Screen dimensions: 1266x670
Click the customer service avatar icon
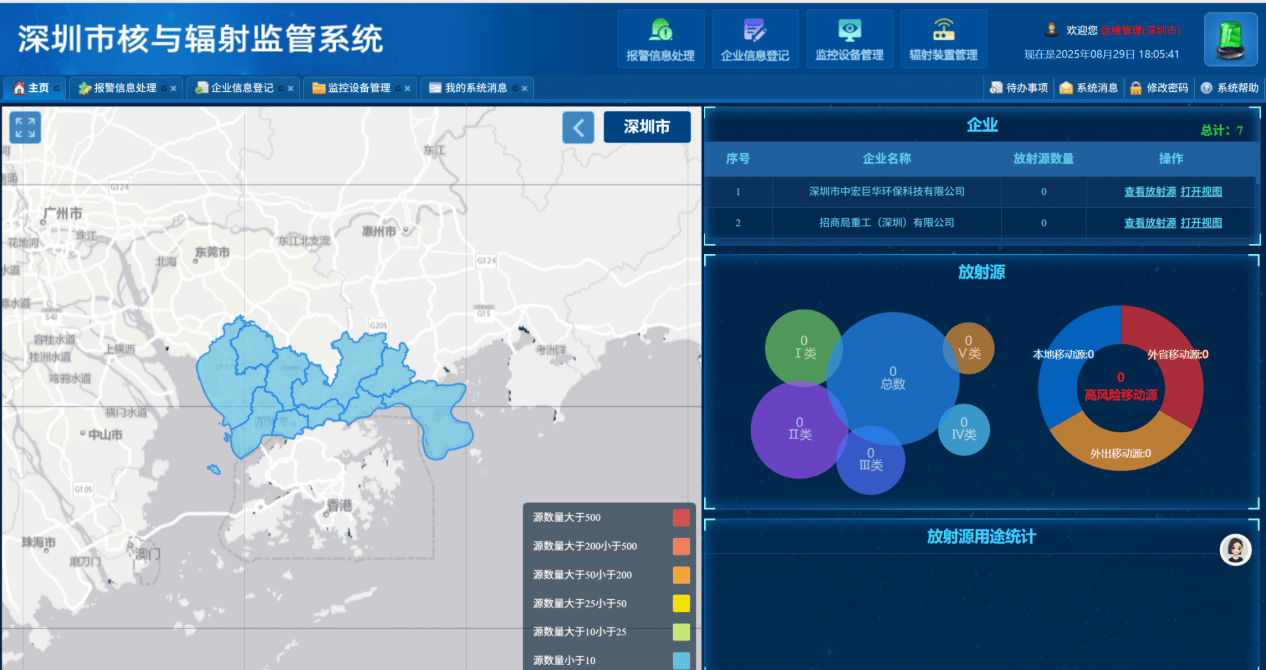click(1235, 549)
